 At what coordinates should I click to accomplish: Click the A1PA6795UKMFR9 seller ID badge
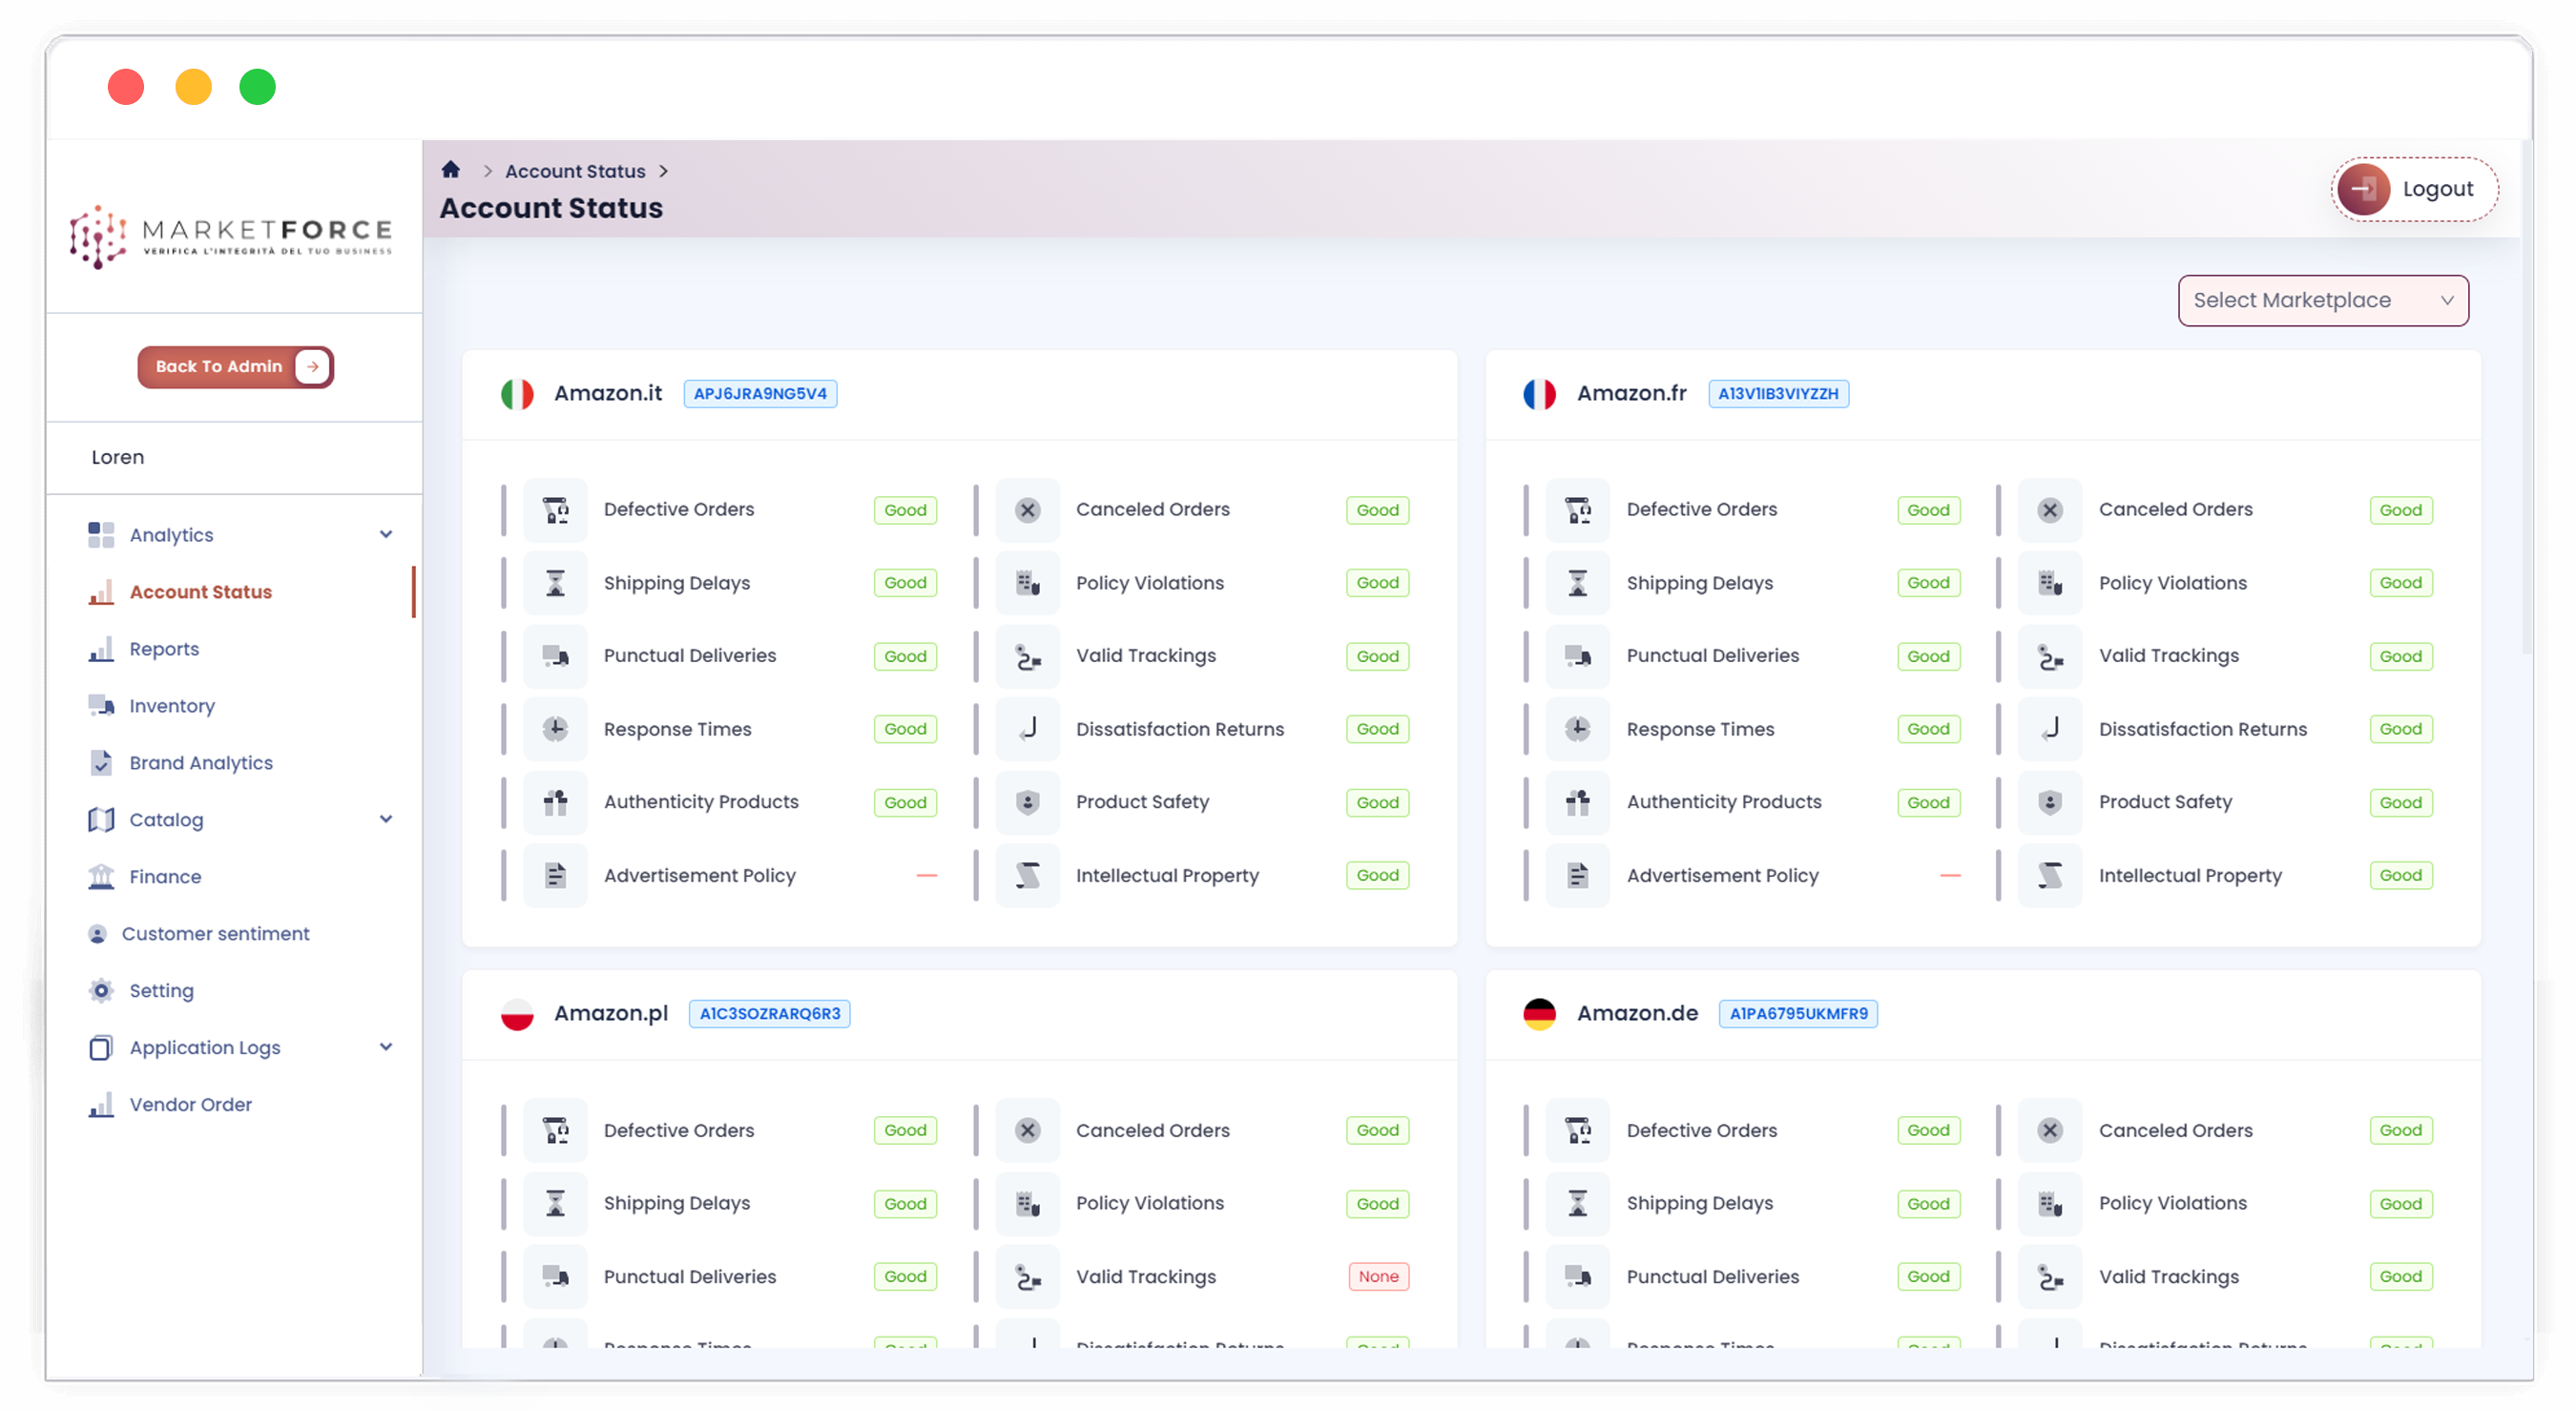pyautogui.click(x=1798, y=1014)
